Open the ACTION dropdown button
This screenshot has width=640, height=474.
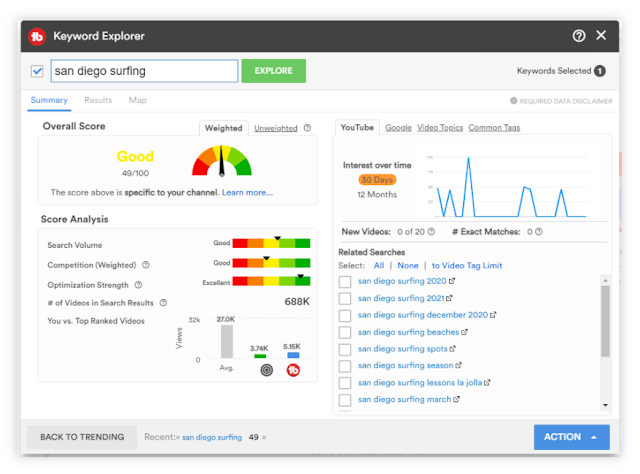click(571, 437)
